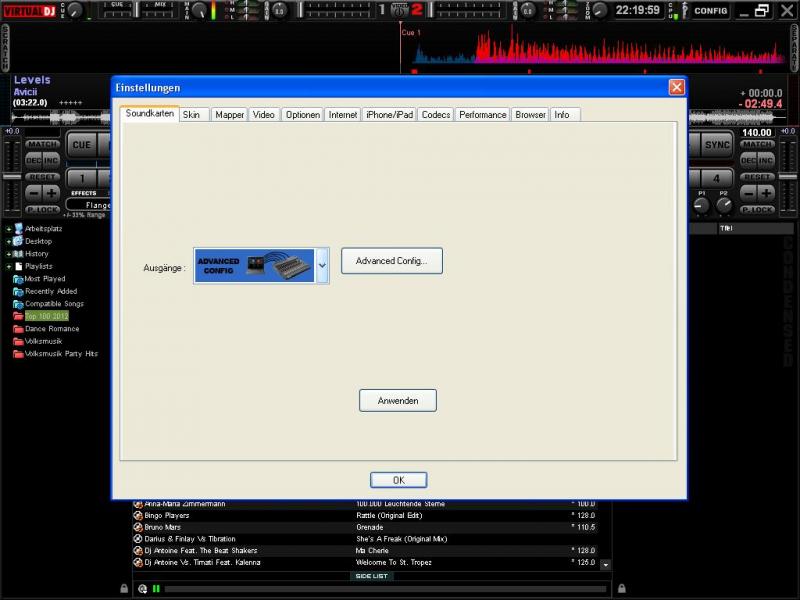This screenshot has width=800, height=600.
Task: Click the left deck pitch minus button
Action: point(34,193)
